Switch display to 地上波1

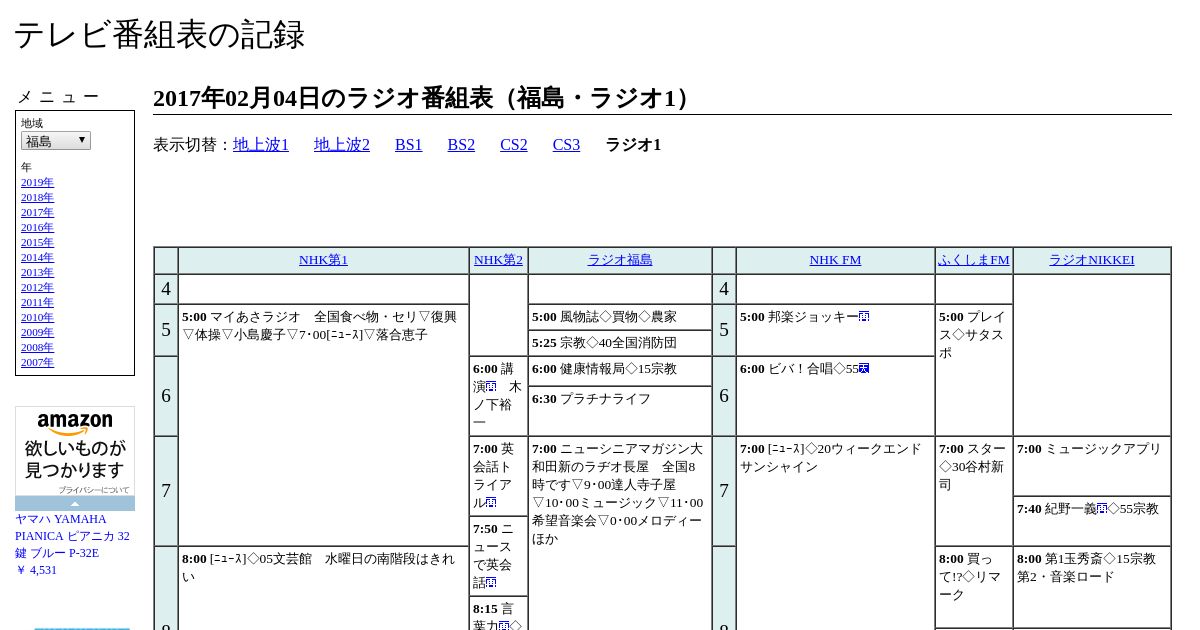tap(261, 145)
